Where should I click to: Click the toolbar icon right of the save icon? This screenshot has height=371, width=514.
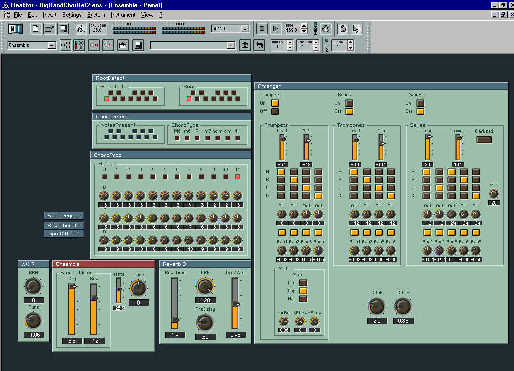[x=81, y=29]
